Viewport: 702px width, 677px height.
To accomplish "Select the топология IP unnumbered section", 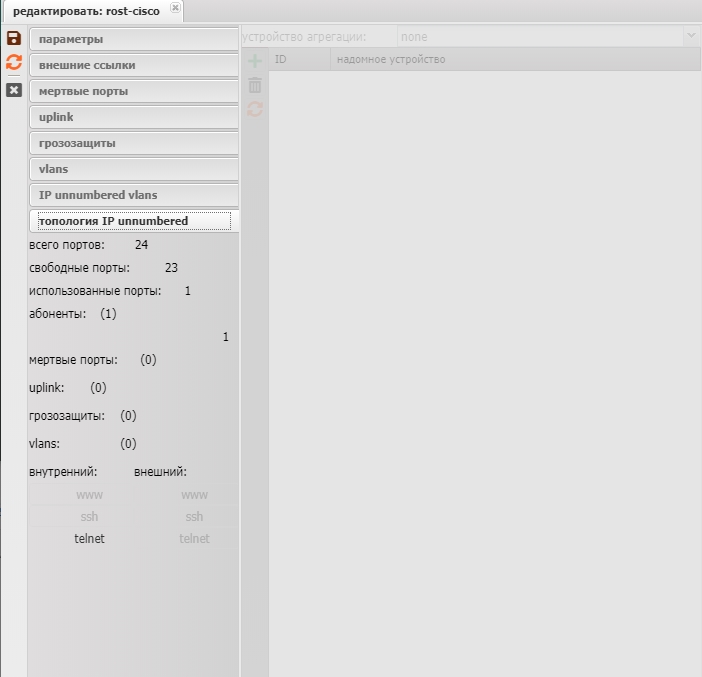I will point(134,221).
